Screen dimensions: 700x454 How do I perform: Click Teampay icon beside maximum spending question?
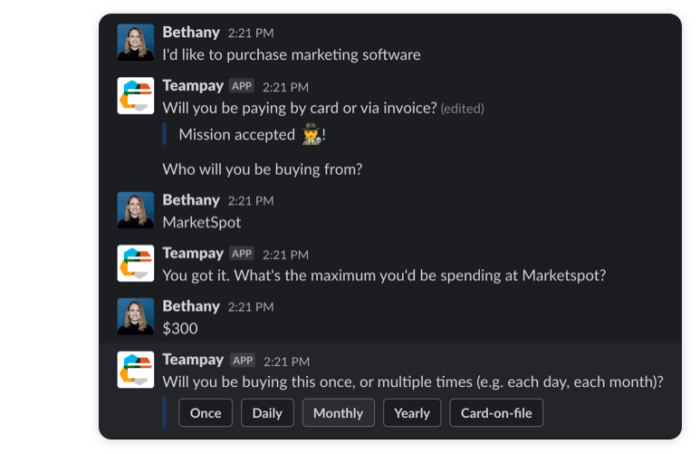[135, 263]
